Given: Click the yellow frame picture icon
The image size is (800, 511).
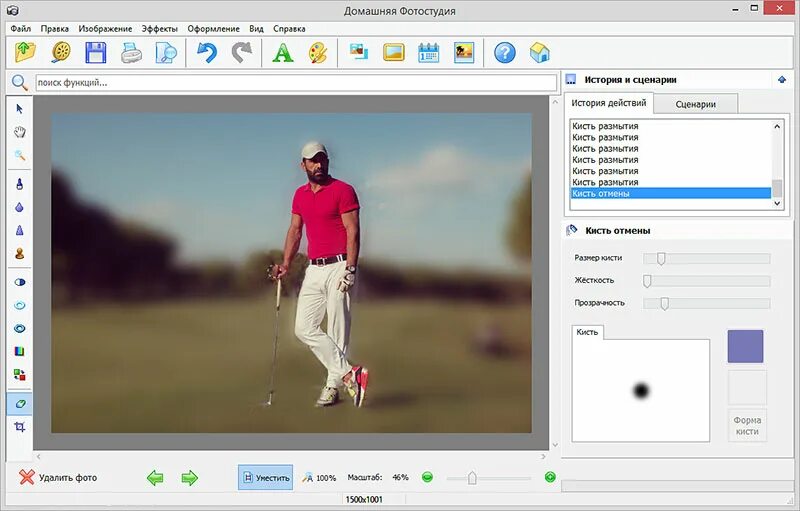Looking at the screenshot, I should click(393, 53).
